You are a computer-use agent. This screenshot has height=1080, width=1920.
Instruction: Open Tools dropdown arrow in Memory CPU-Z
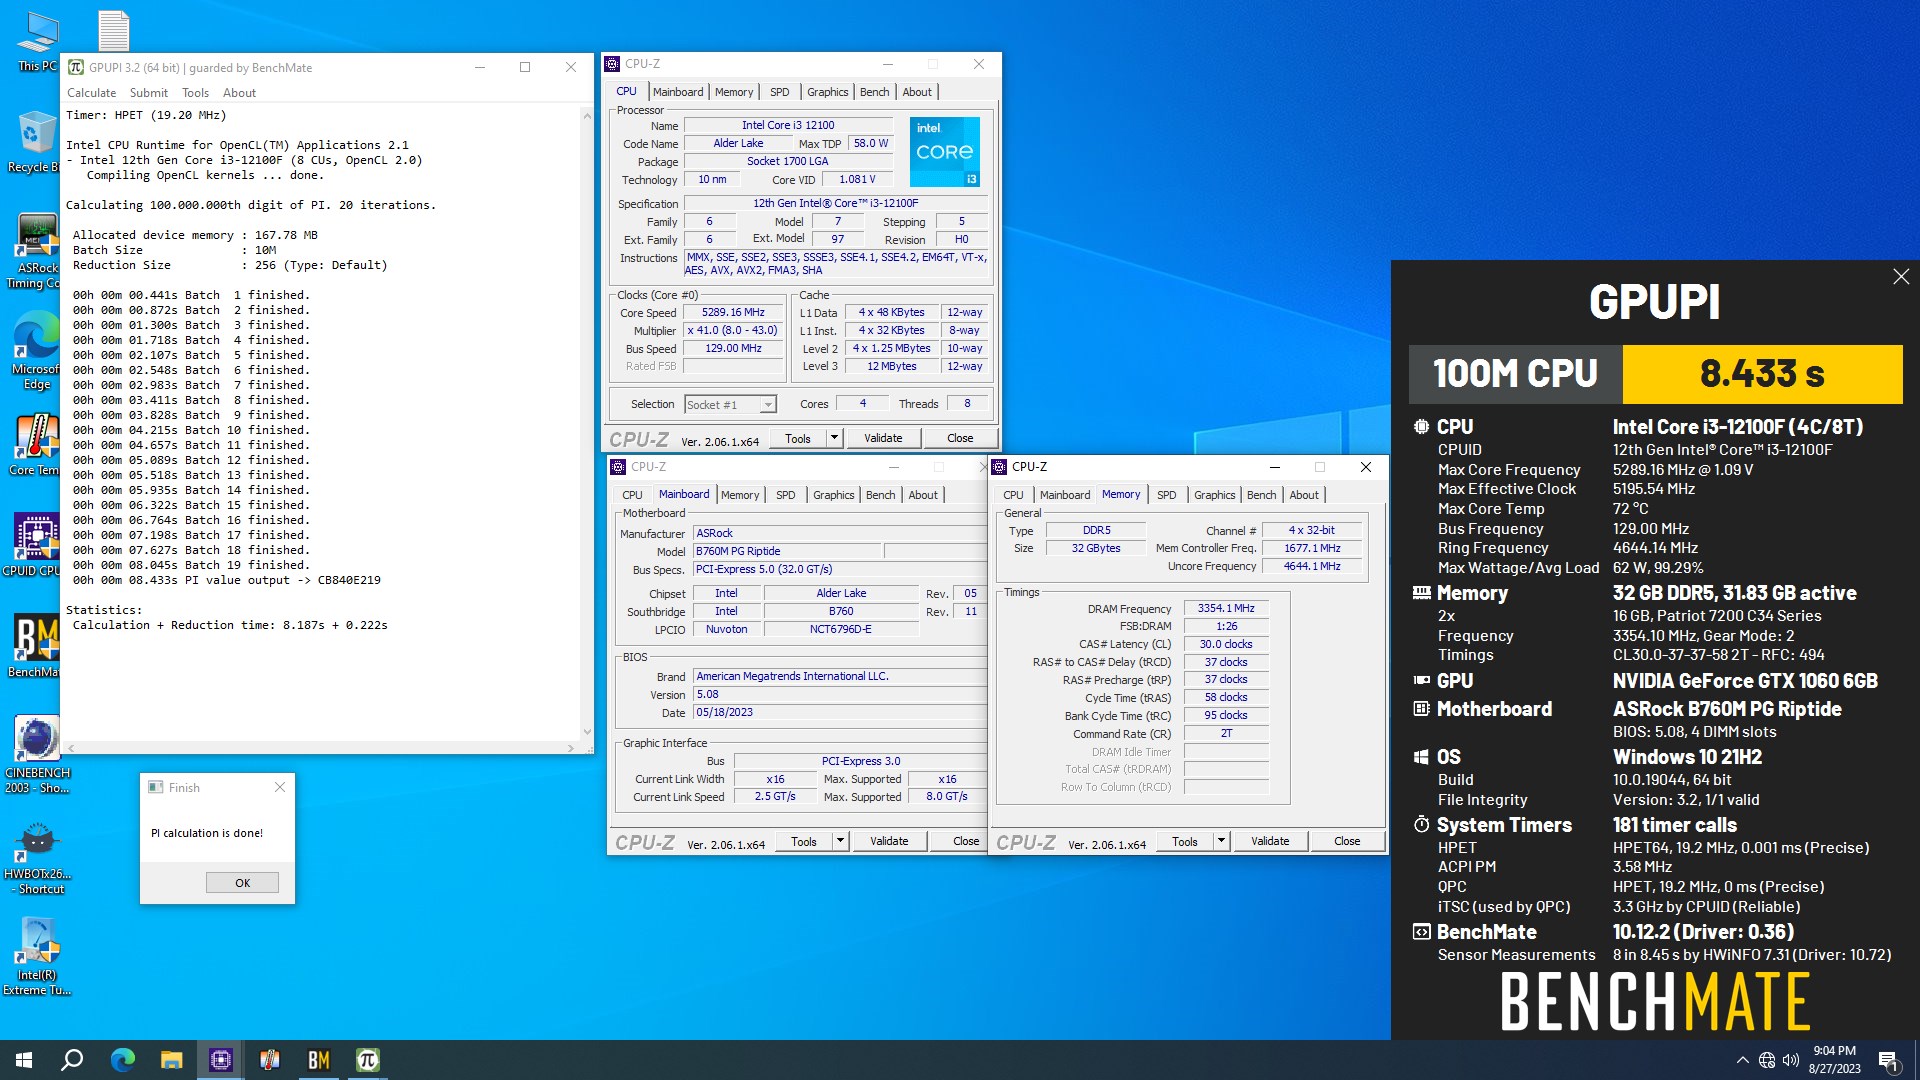pyautogui.click(x=1221, y=842)
